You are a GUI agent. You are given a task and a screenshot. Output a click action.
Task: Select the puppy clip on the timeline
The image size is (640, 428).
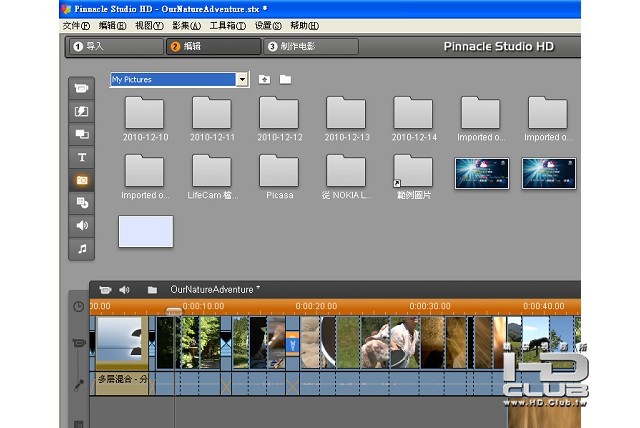point(376,343)
